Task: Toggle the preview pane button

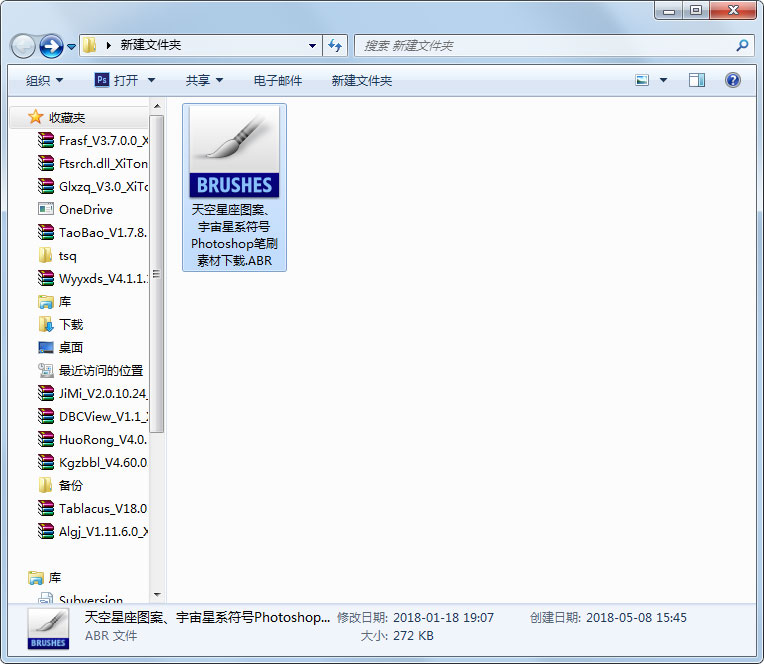Action: coord(697,80)
